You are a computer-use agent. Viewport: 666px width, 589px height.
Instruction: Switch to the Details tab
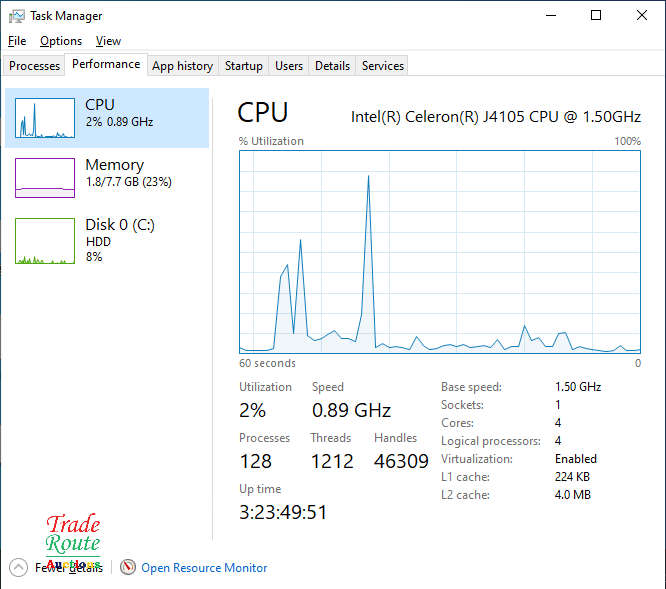pos(332,66)
